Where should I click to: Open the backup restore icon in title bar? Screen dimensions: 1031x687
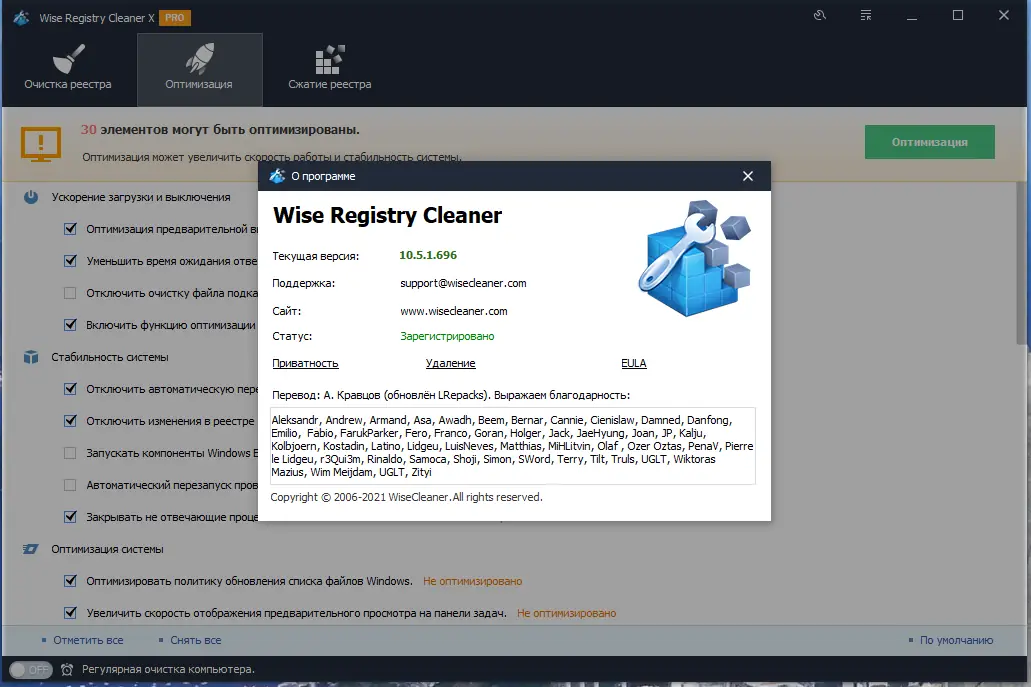pyautogui.click(x=819, y=15)
